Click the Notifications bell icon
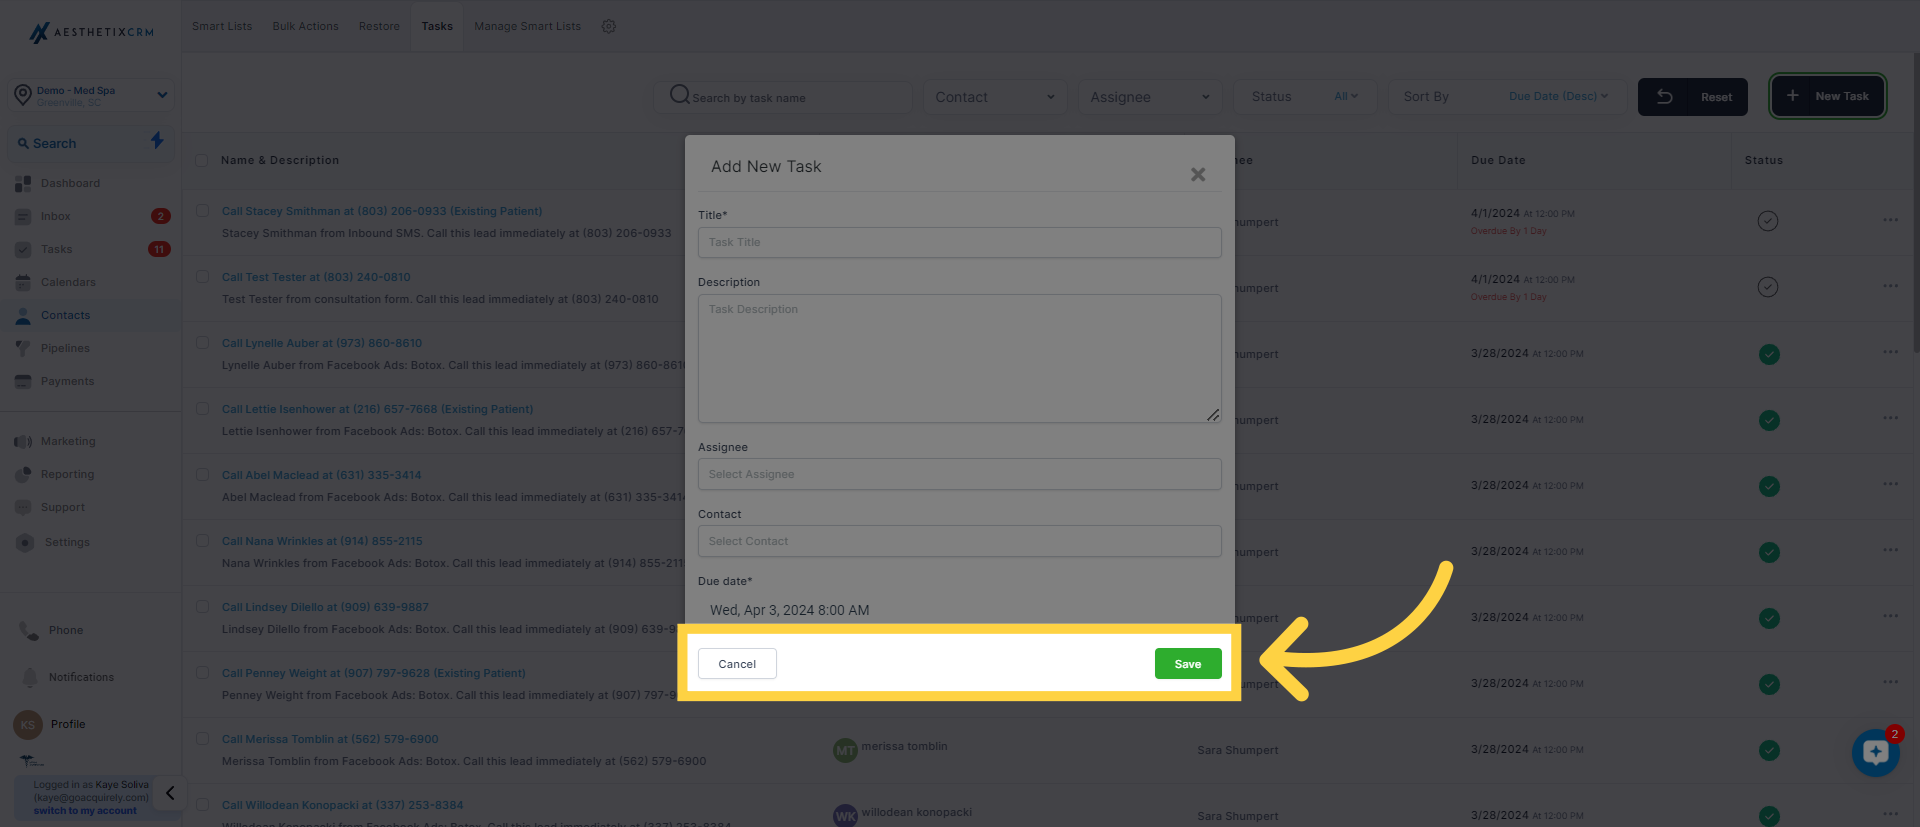1920x827 pixels. pos(30,677)
